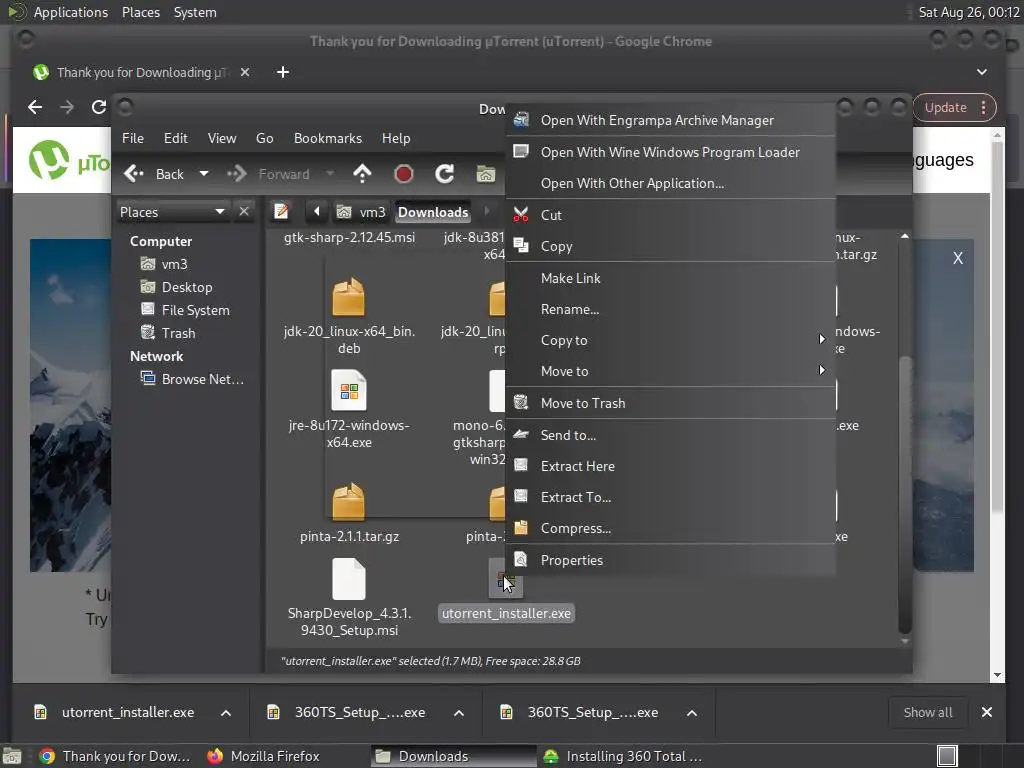Close the Places side pane
The image size is (1024, 768).
tap(244, 212)
